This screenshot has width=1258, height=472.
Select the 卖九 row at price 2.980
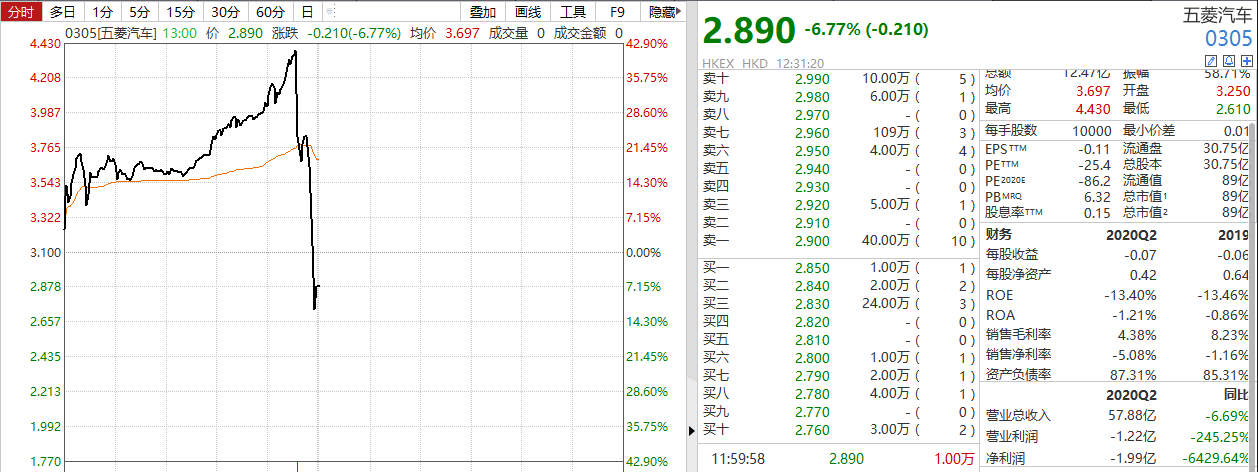pos(838,96)
